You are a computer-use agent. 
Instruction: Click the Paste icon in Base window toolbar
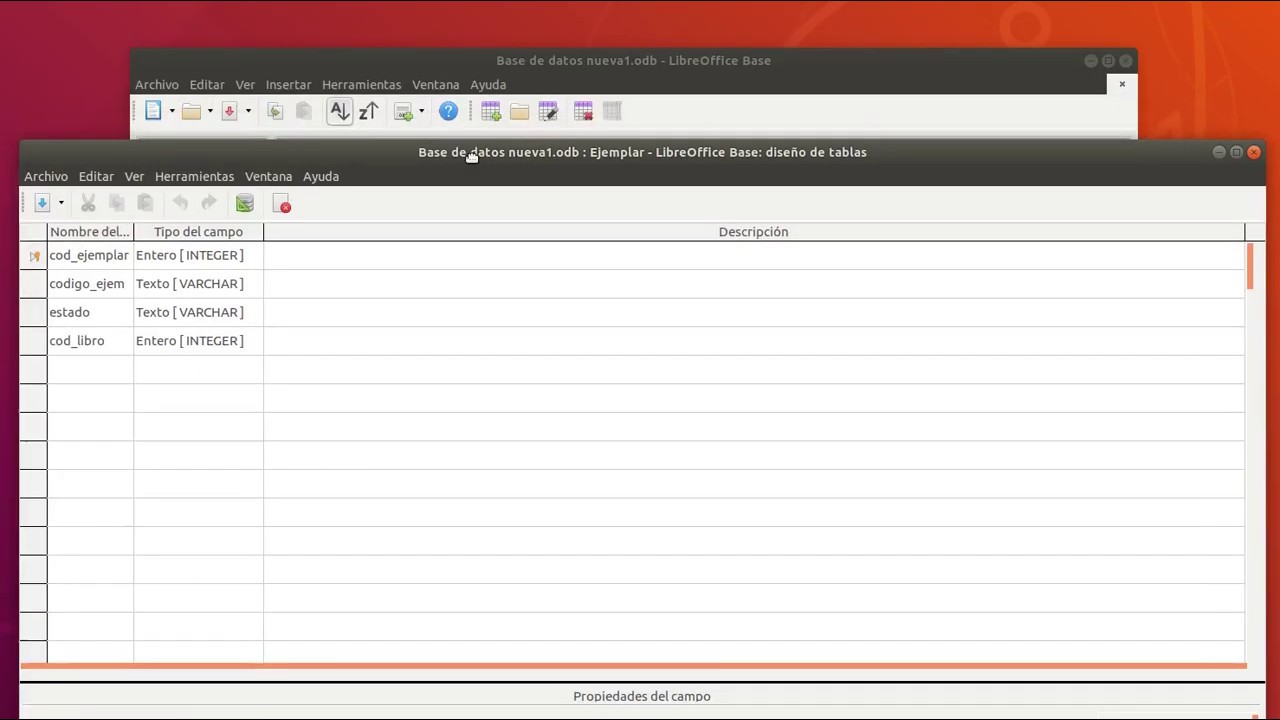pyautogui.click(x=303, y=111)
